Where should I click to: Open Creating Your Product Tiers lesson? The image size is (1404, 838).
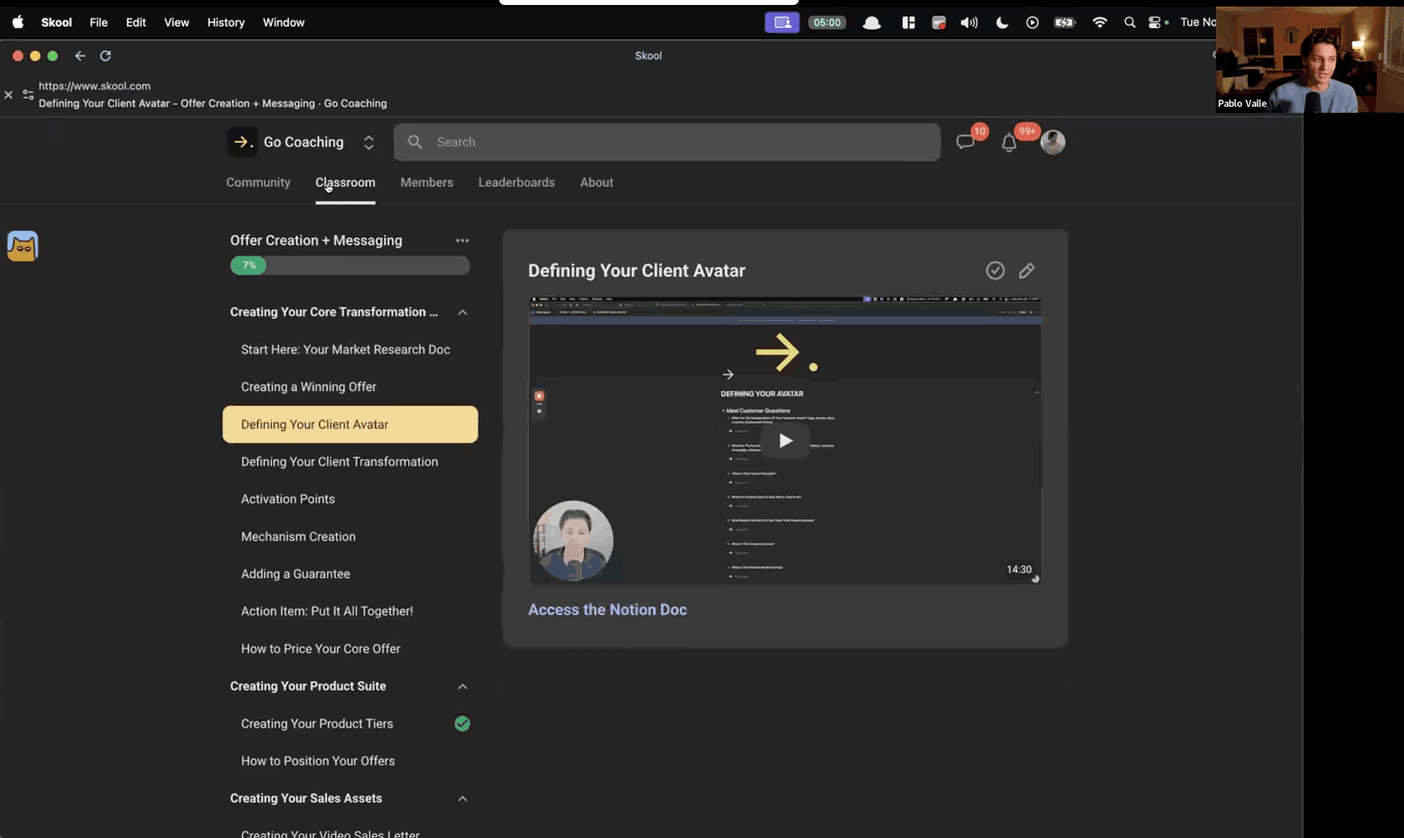point(350,724)
